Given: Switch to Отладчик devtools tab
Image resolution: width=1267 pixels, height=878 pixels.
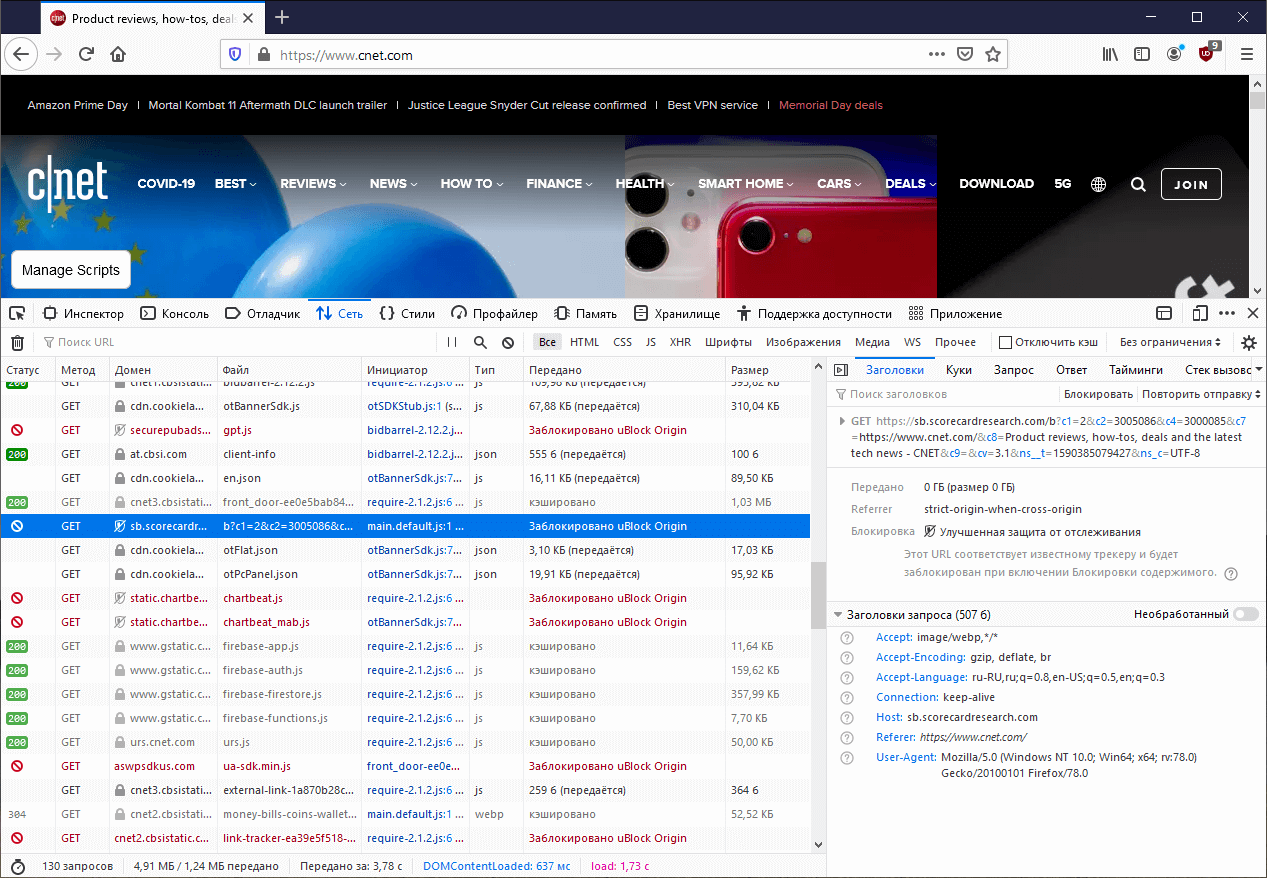Looking at the screenshot, I should click(x=262, y=313).
